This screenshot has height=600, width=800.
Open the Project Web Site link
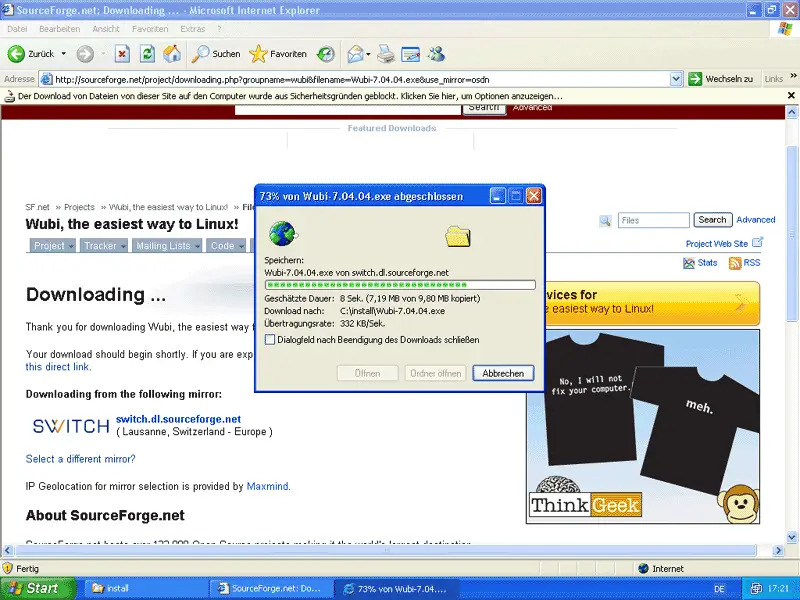[x=717, y=244]
